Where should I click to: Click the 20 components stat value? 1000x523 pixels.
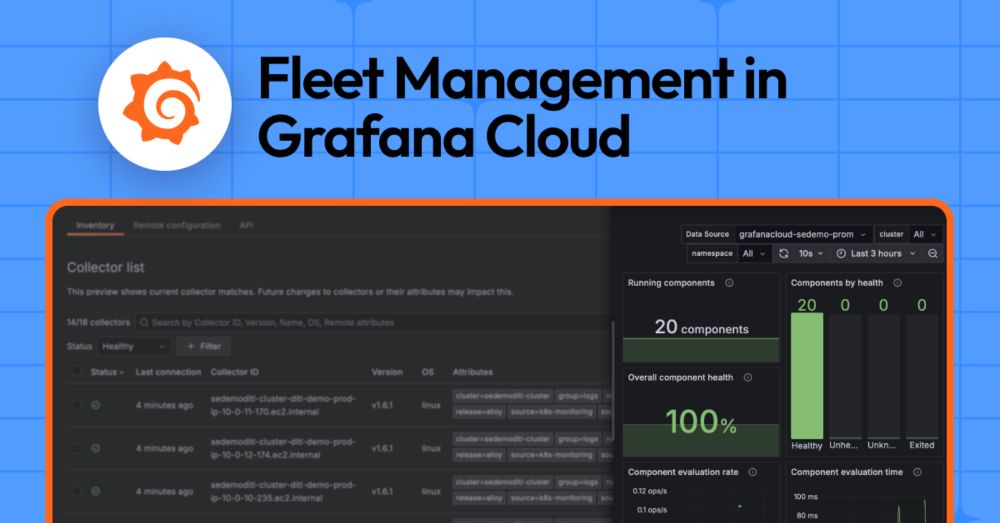[x=702, y=327]
